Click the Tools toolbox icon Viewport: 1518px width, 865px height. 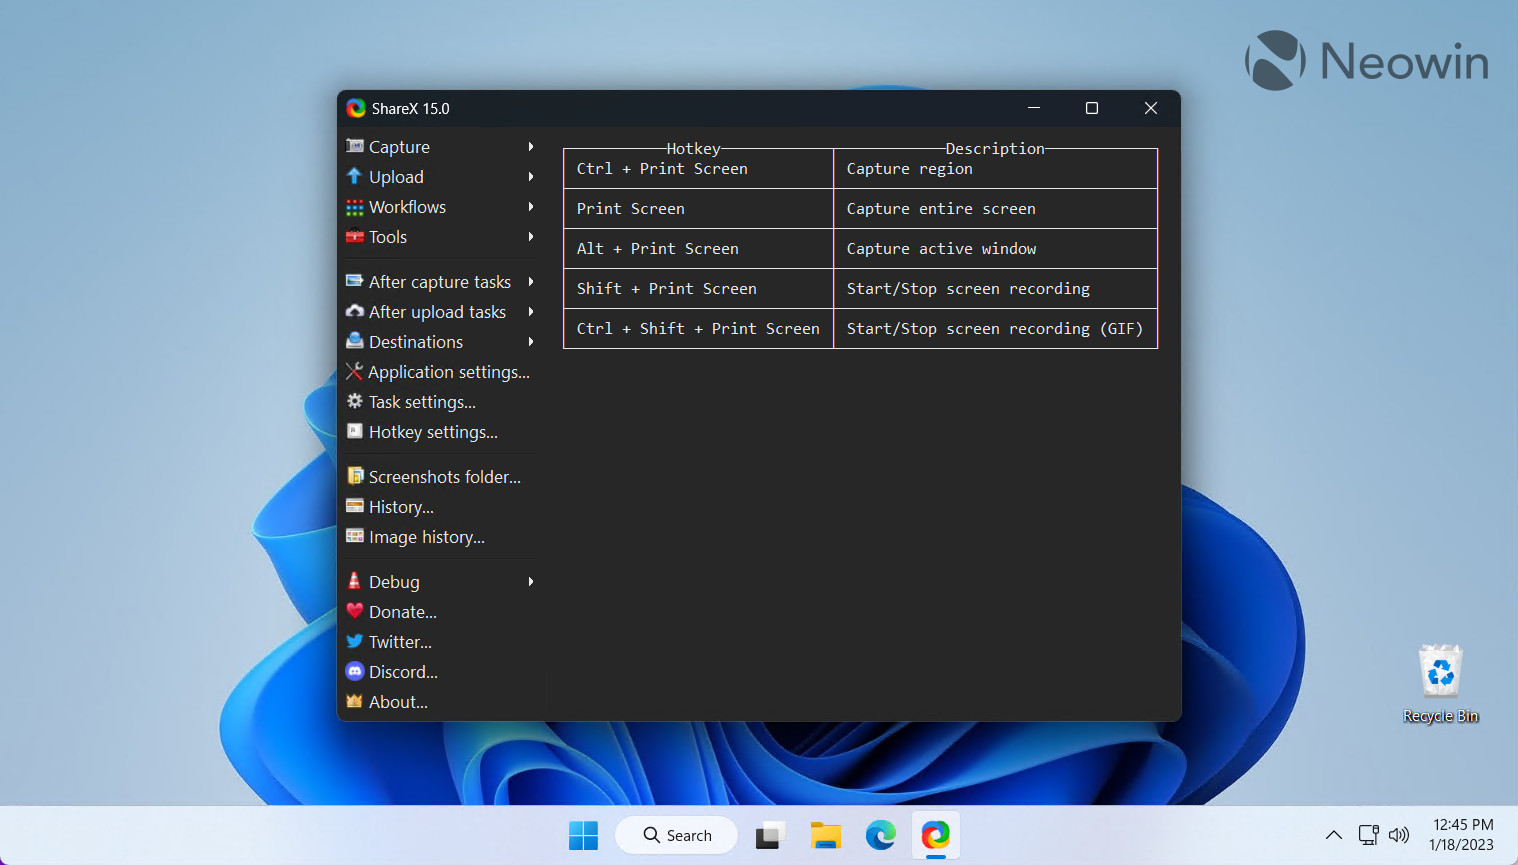354,236
